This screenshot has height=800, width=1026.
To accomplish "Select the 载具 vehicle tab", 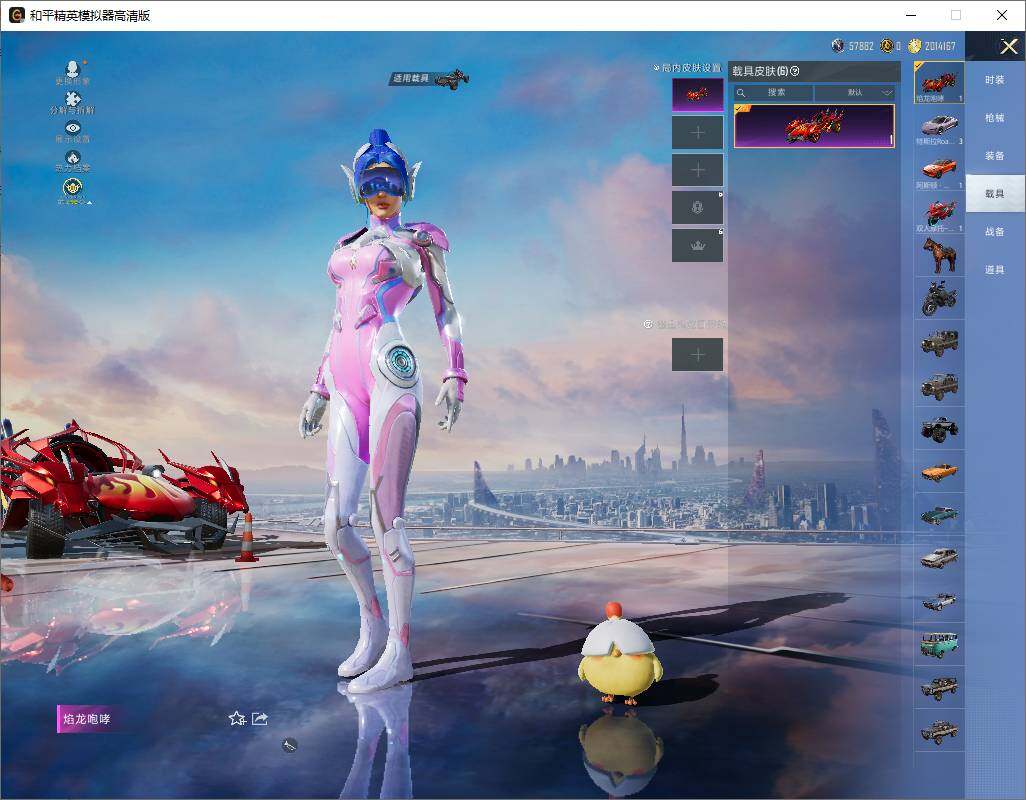I will [x=995, y=194].
